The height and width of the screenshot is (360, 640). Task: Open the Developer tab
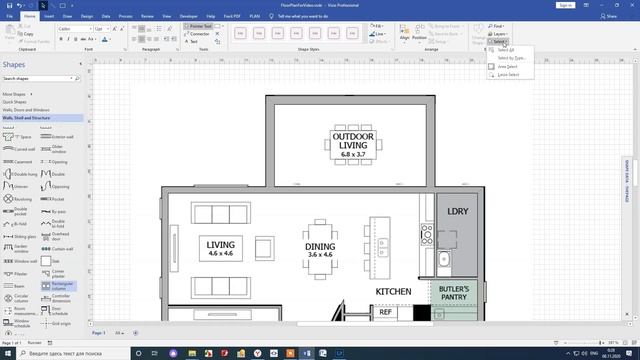189,16
